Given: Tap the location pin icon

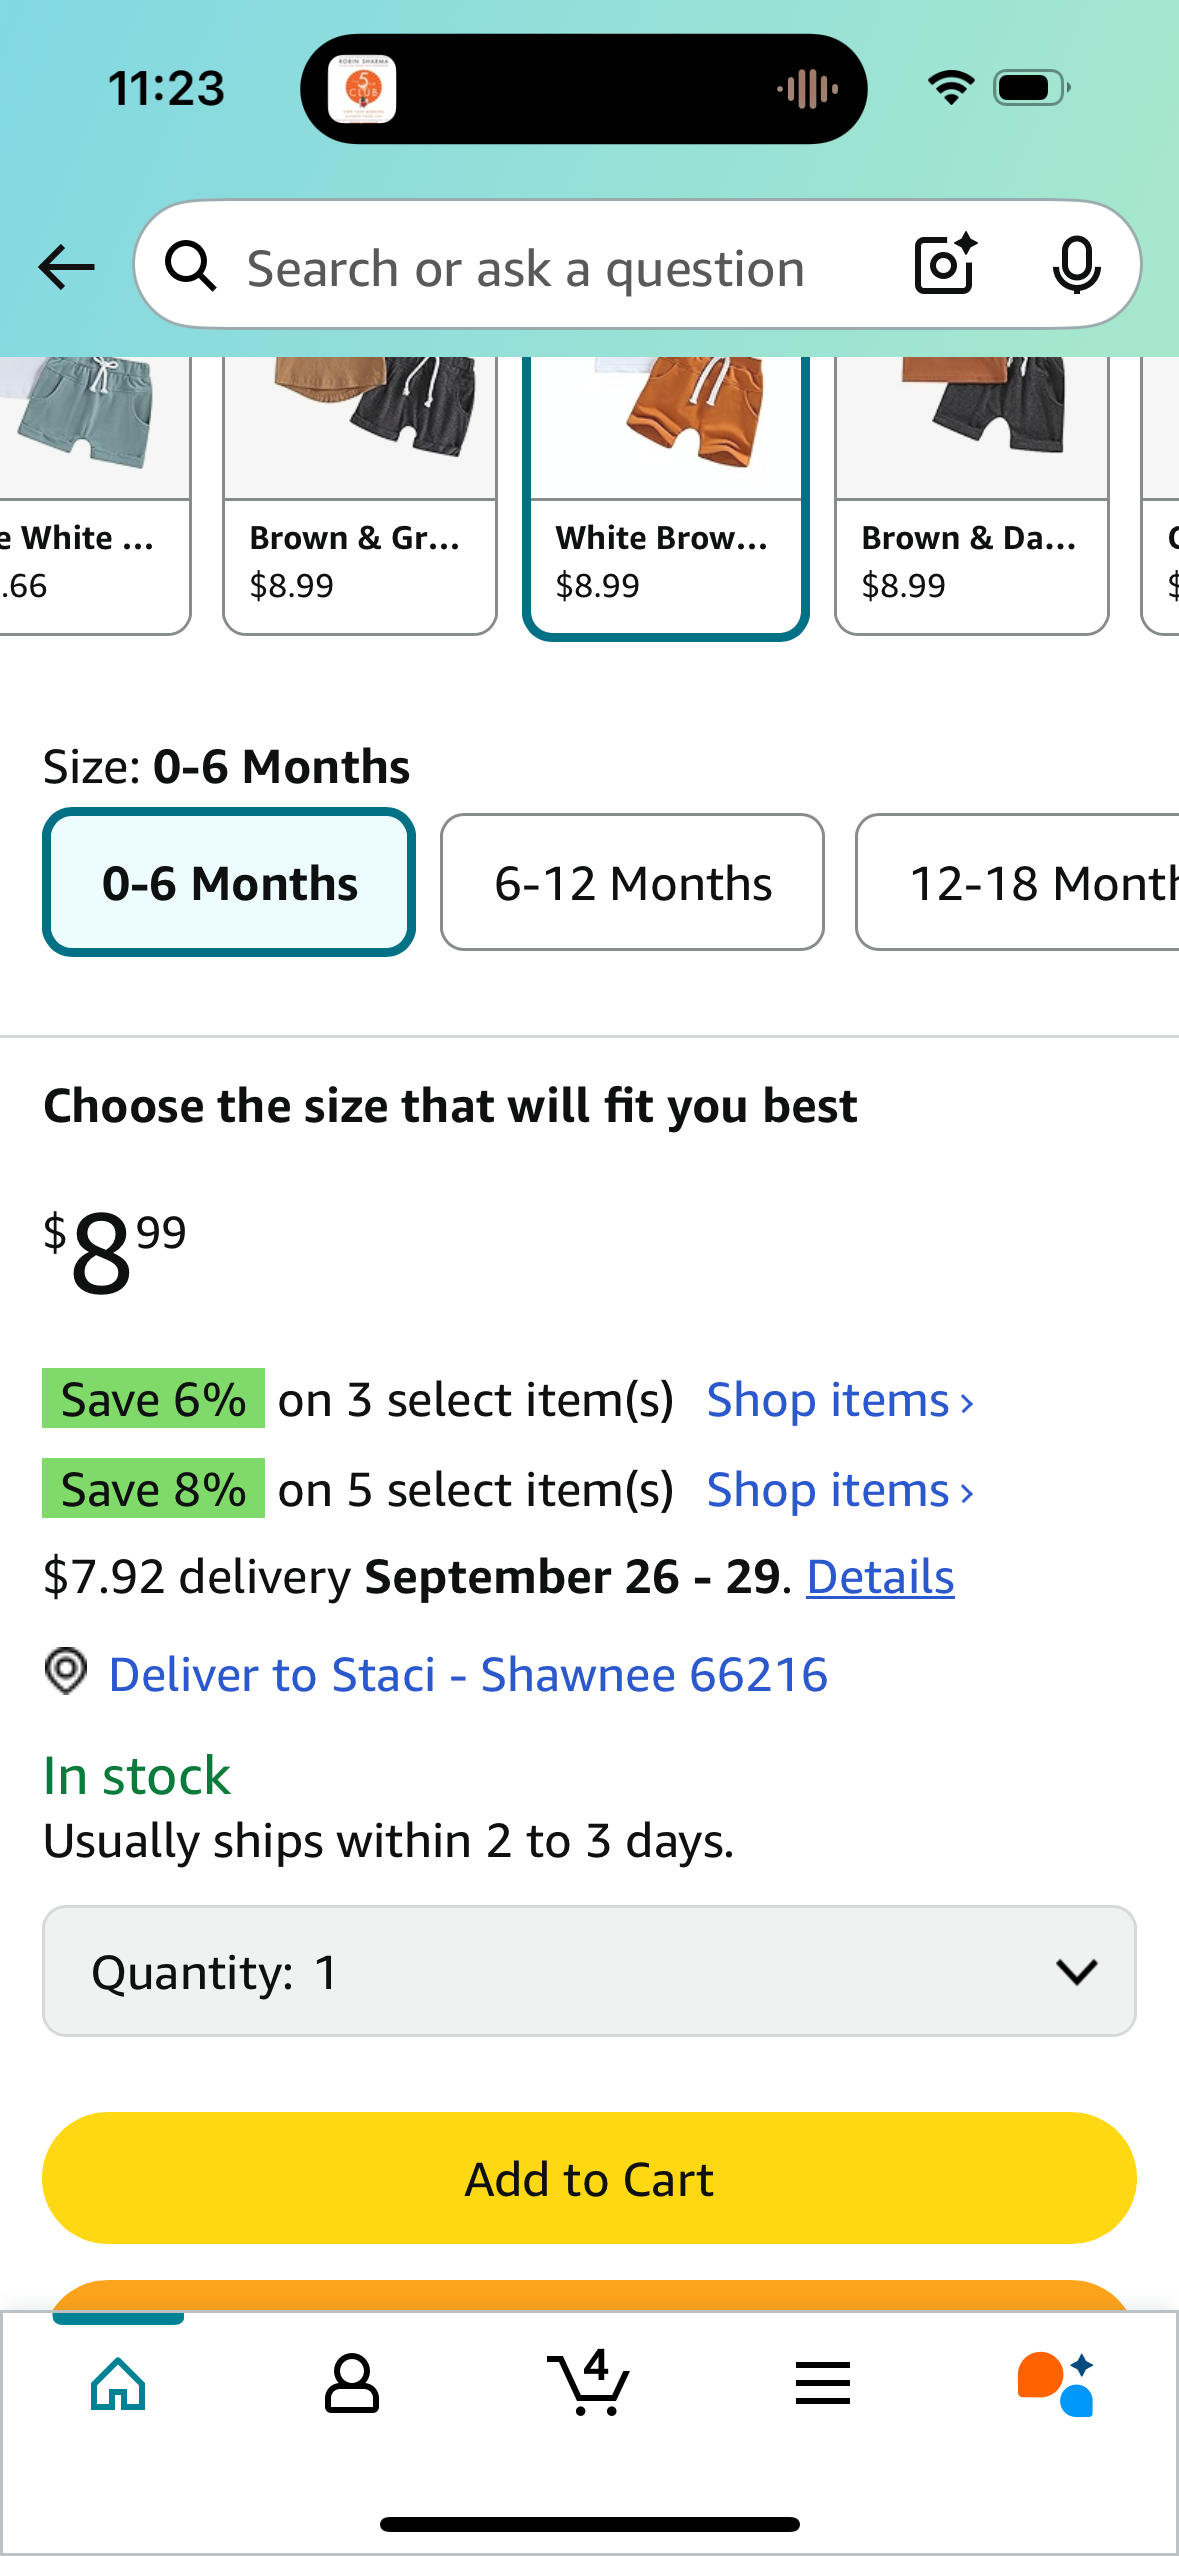Looking at the screenshot, I should point(66,1672).
